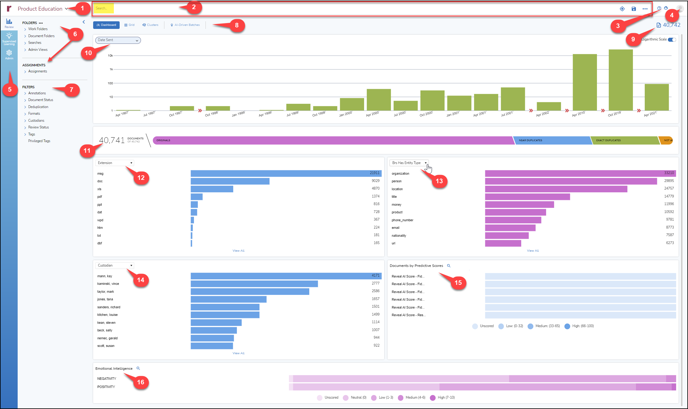Open the Date Sent dropdown
Screen dimensions: 688x409
pyautogui.click(x=118, y=40)
